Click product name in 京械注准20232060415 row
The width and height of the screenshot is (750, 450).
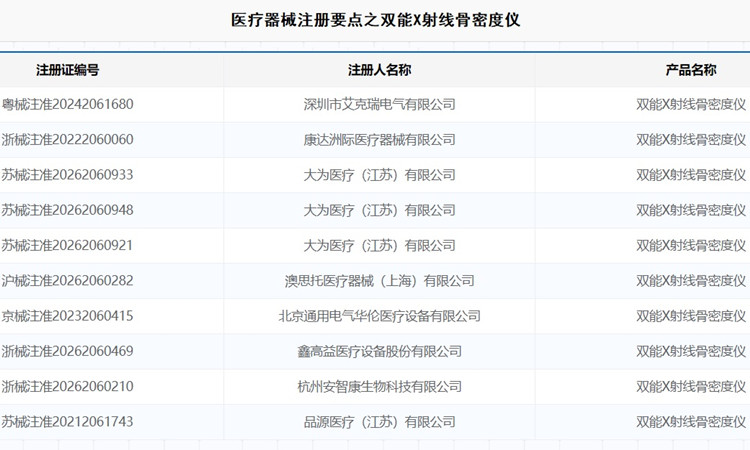click(x=691, y=316)
